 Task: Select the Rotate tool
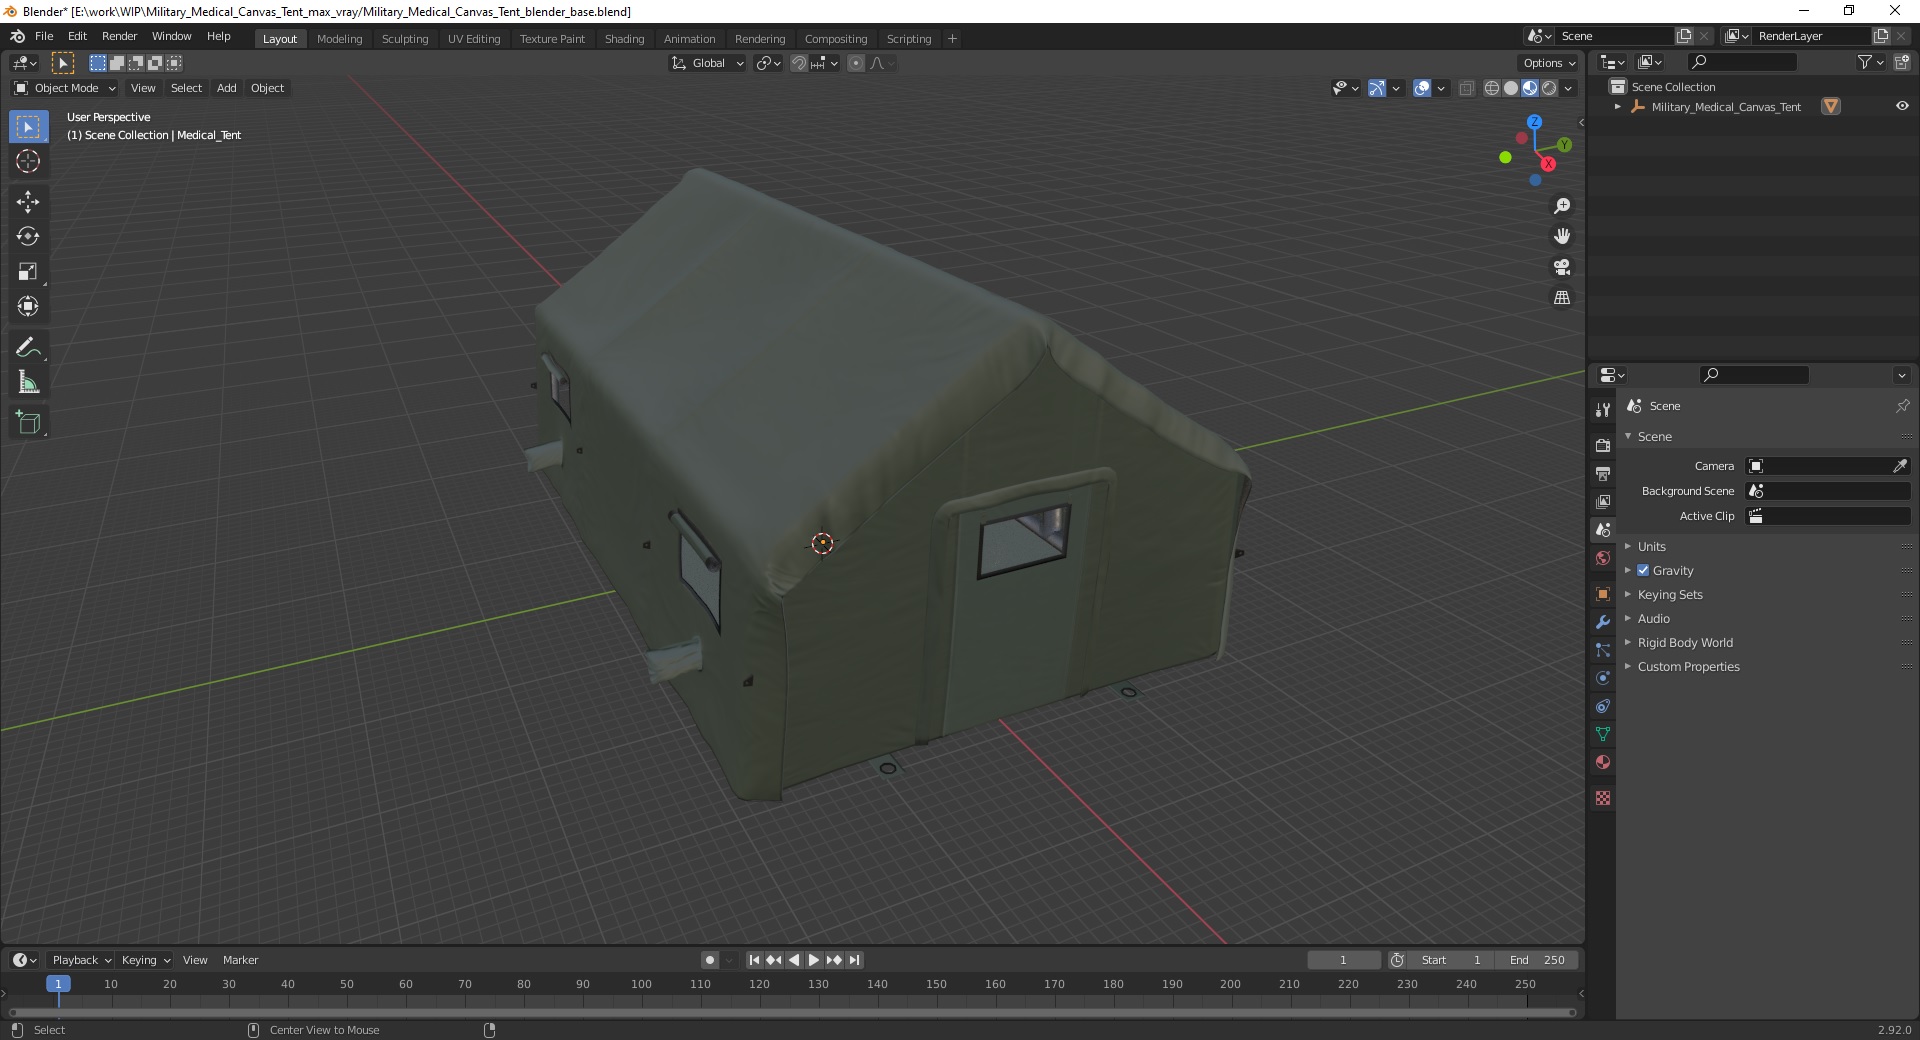(28, 237)
